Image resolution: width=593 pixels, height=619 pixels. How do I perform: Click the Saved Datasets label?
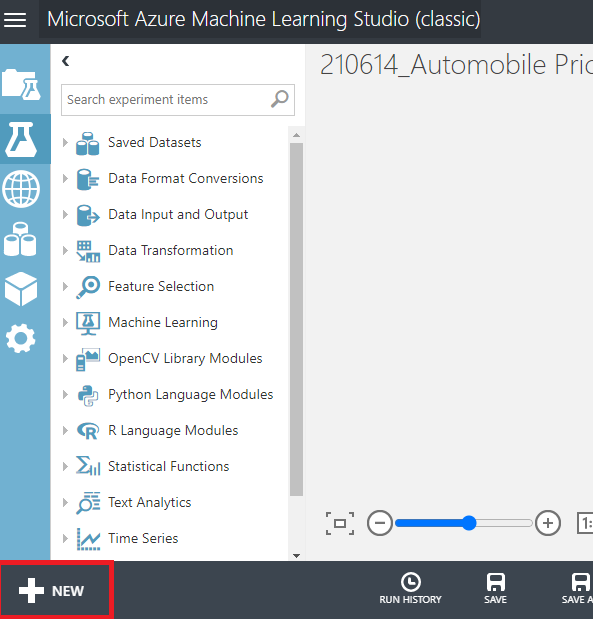154,143
